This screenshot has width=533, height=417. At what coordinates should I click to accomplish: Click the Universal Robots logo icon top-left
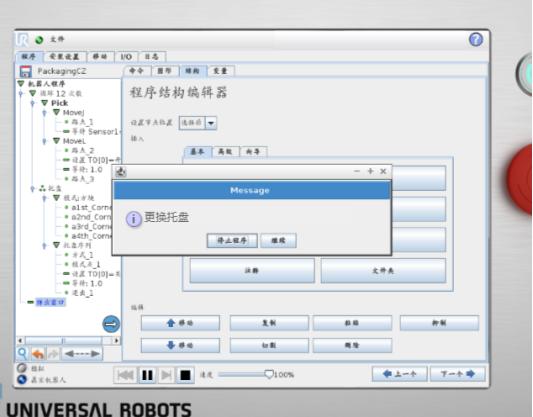pos(22,40)
